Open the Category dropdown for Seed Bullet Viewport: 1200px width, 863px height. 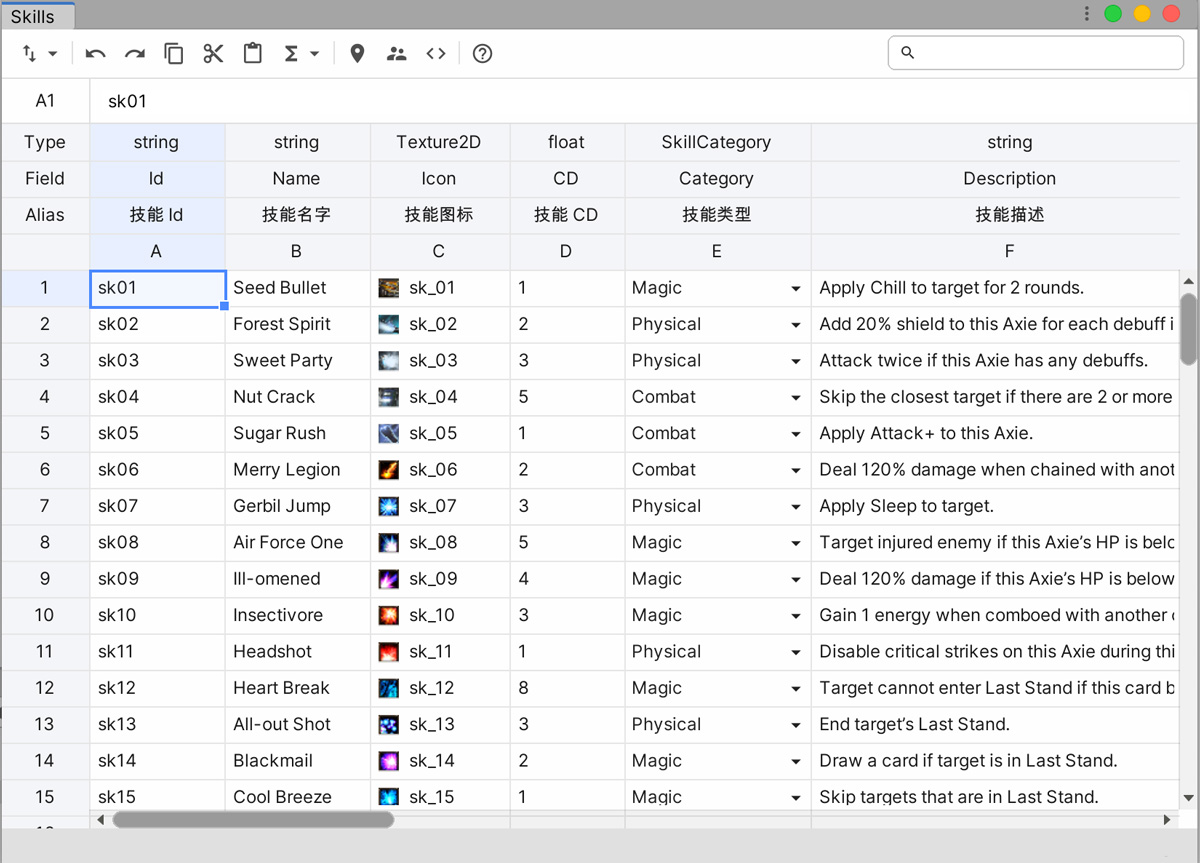(796, 287)
